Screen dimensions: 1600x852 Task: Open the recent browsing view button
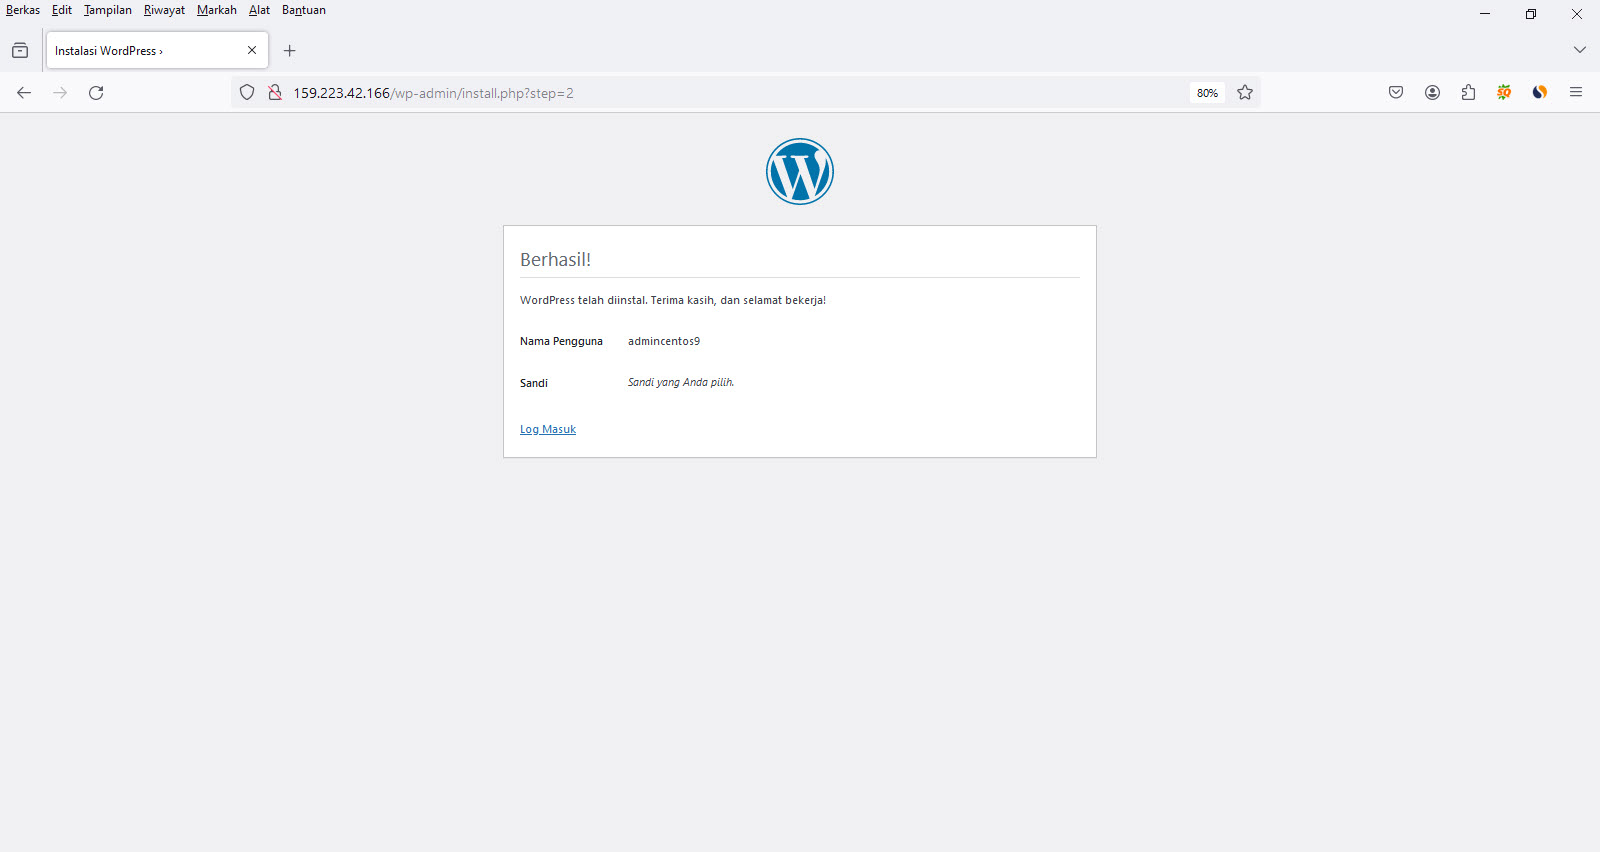point(20,51)
